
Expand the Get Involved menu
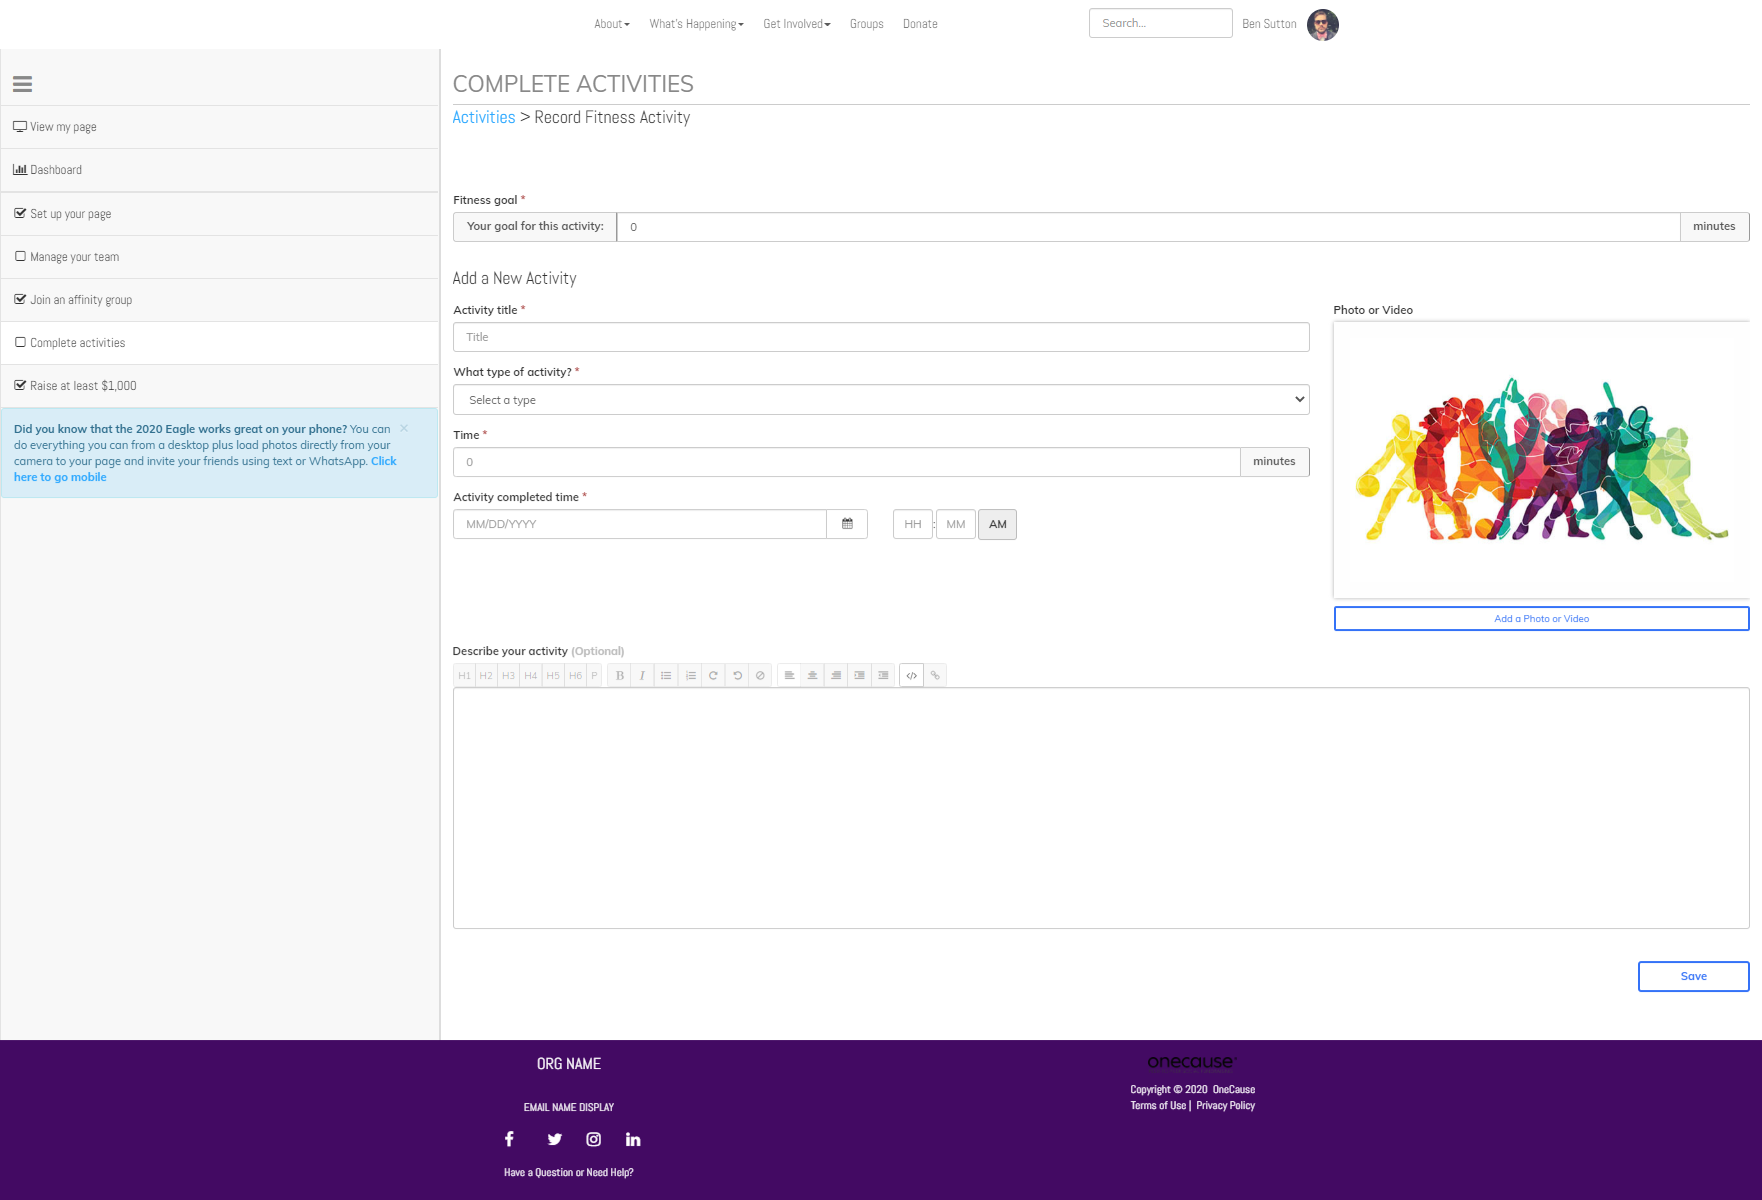point(796,23)
